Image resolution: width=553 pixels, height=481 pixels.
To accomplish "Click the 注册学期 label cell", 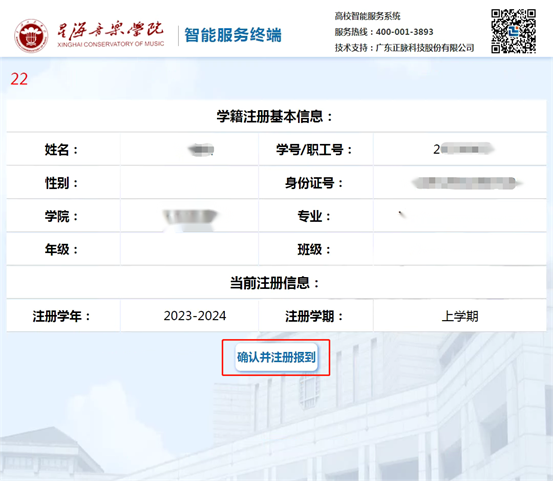I will pos(316,316).
